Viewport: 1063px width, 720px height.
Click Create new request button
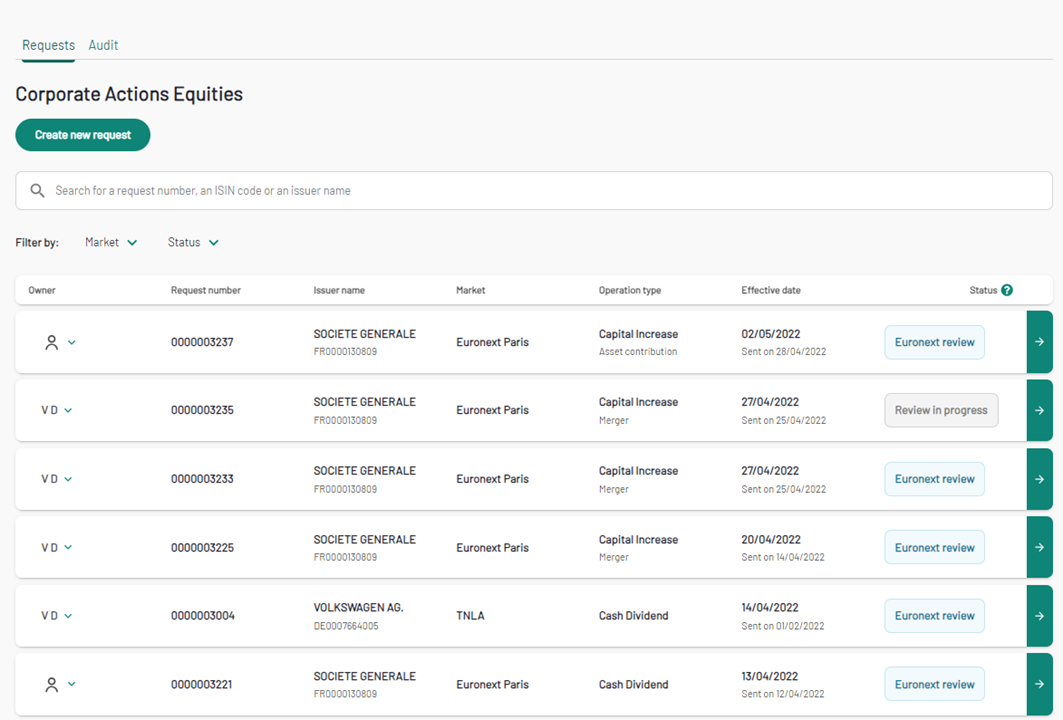tap(83, 135)
